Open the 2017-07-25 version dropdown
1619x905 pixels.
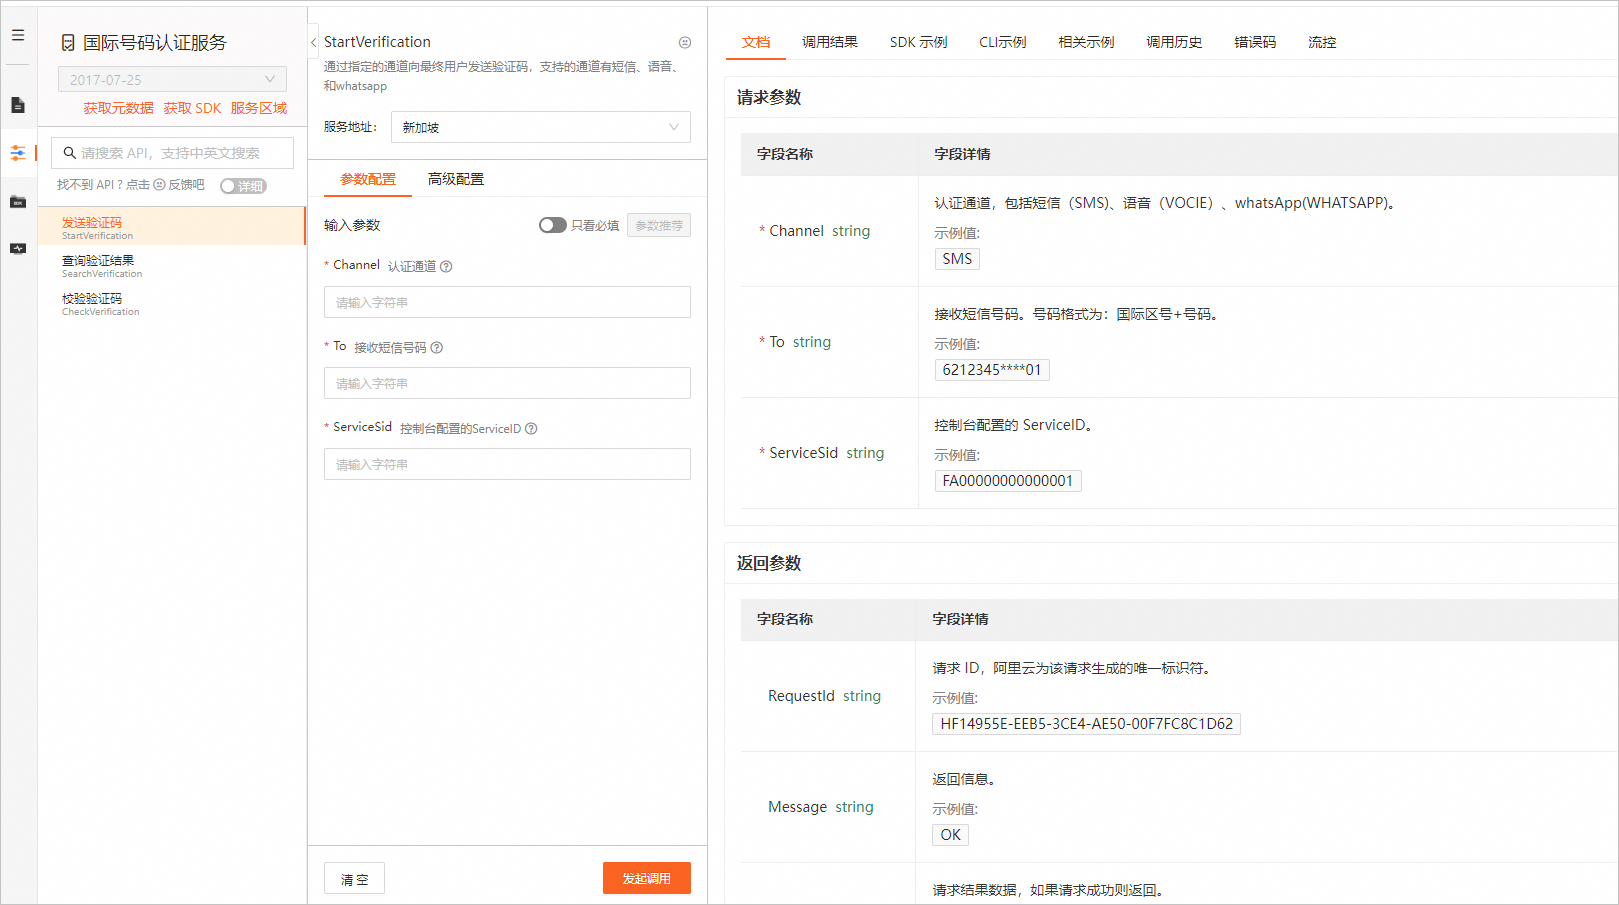[172, 79]
